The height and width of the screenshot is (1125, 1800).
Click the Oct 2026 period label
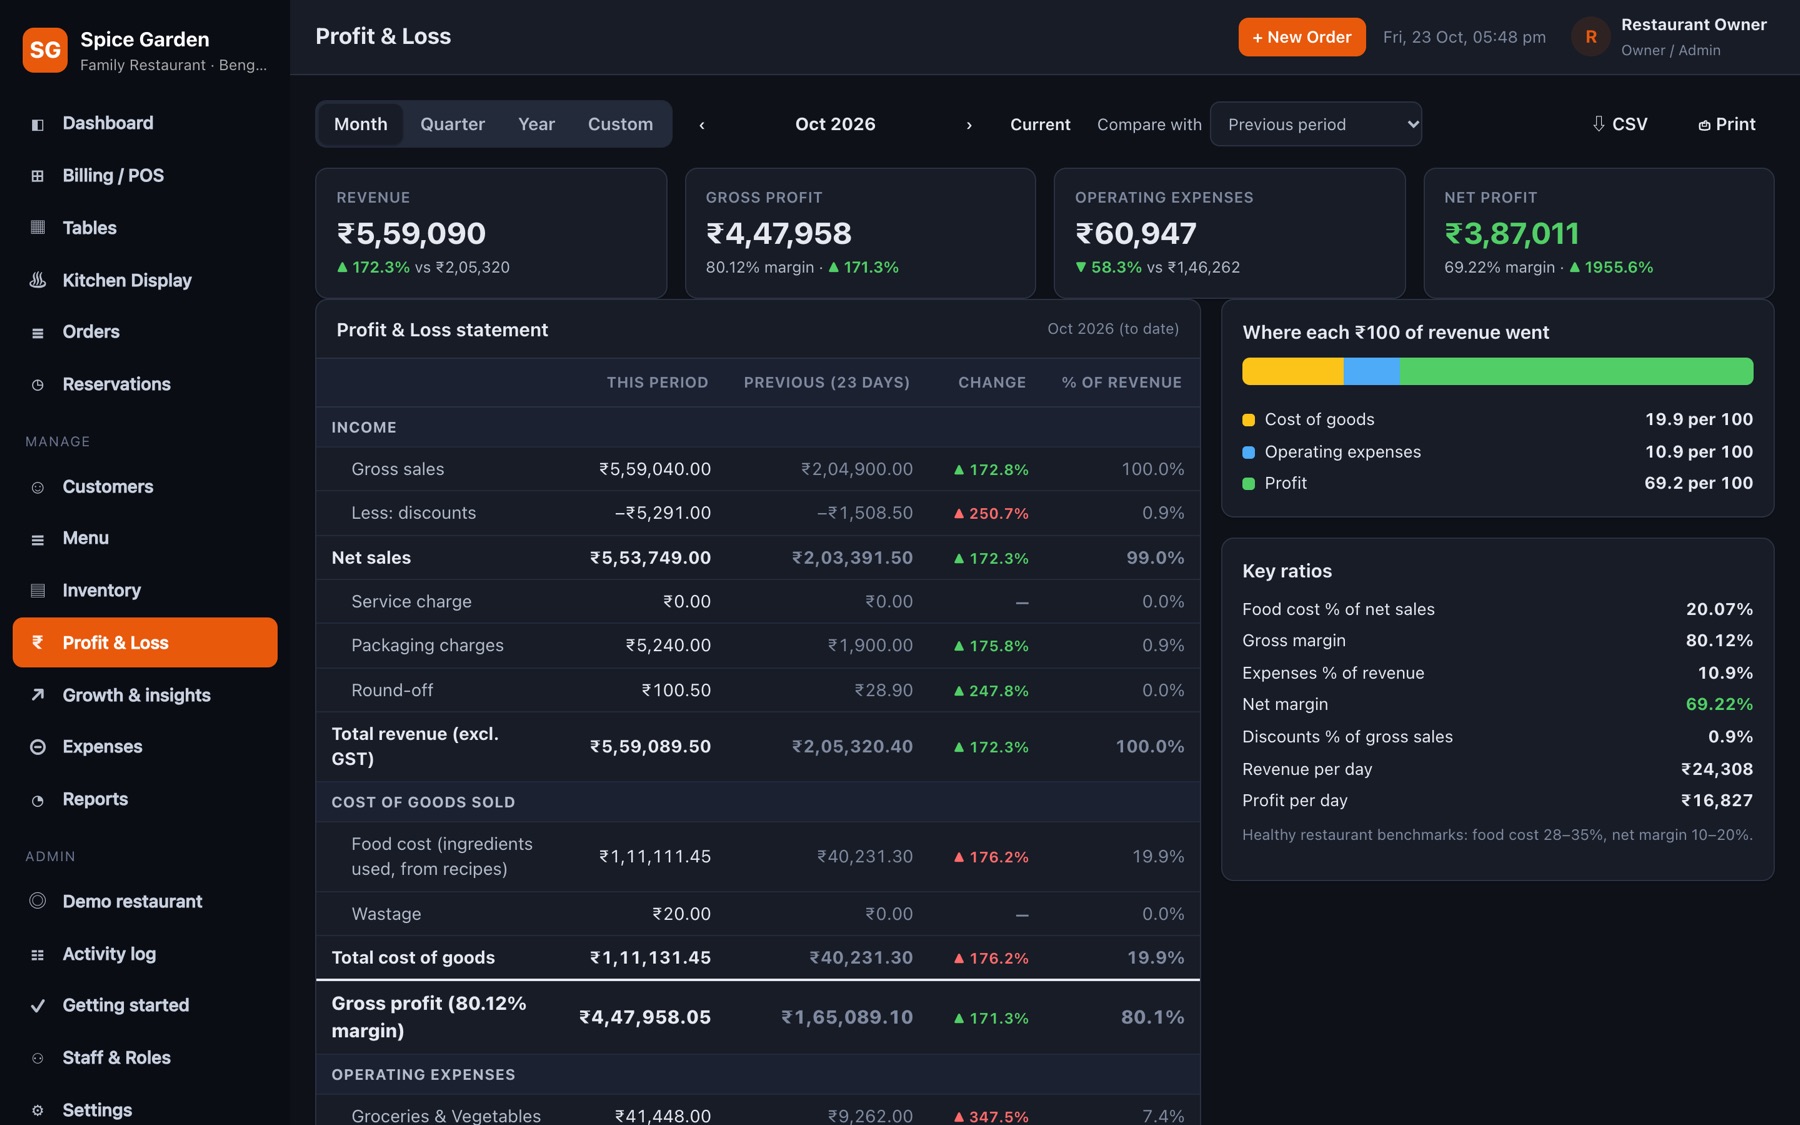(835, 124)
